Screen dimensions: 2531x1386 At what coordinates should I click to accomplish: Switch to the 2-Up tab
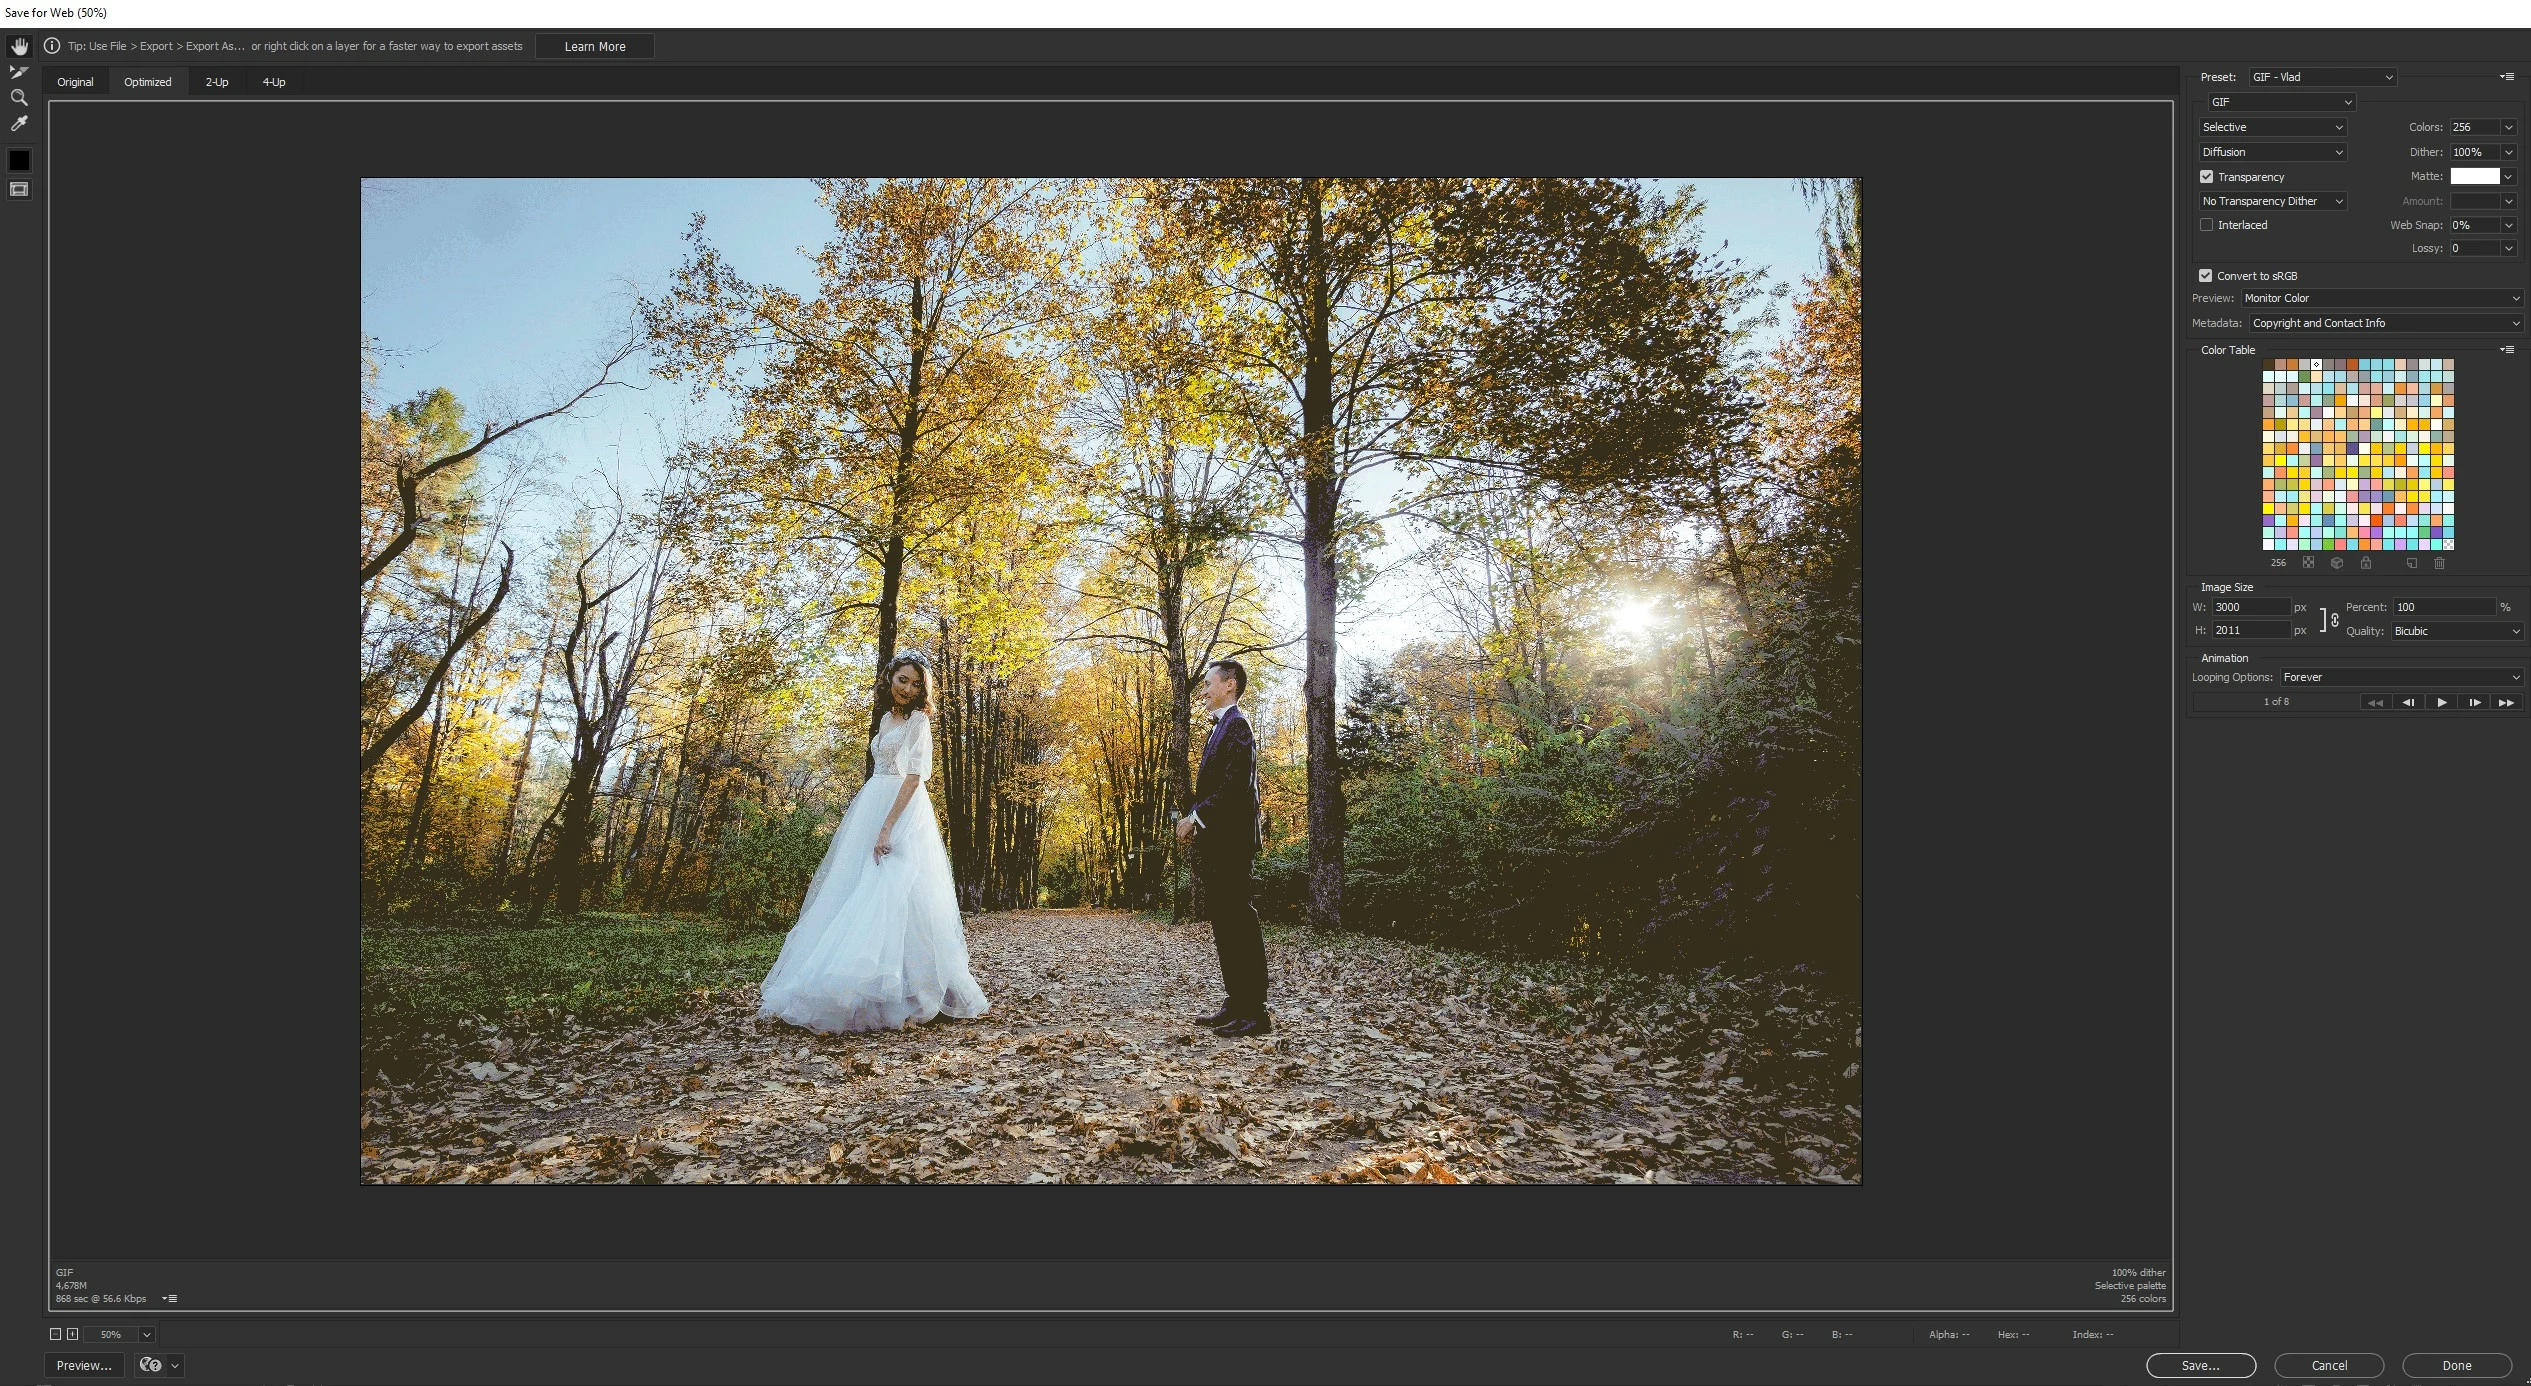pos(217,82)
